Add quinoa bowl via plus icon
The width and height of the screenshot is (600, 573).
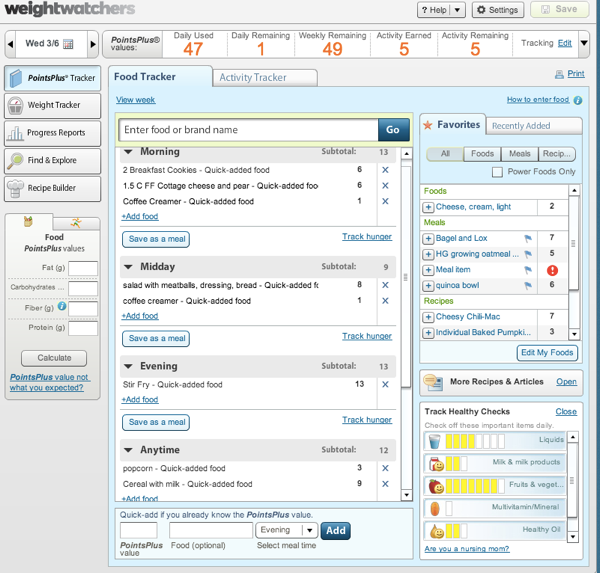click(428, 286)
